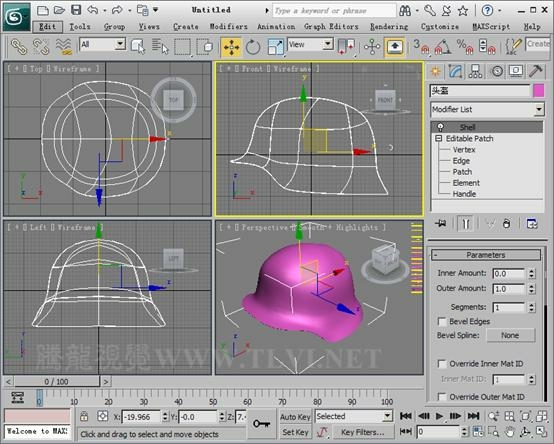Screen dimensions: 554x444
Task: Toggle Window/Crossing selection mode
Action: pyautogui.click(x=205, y=47)
